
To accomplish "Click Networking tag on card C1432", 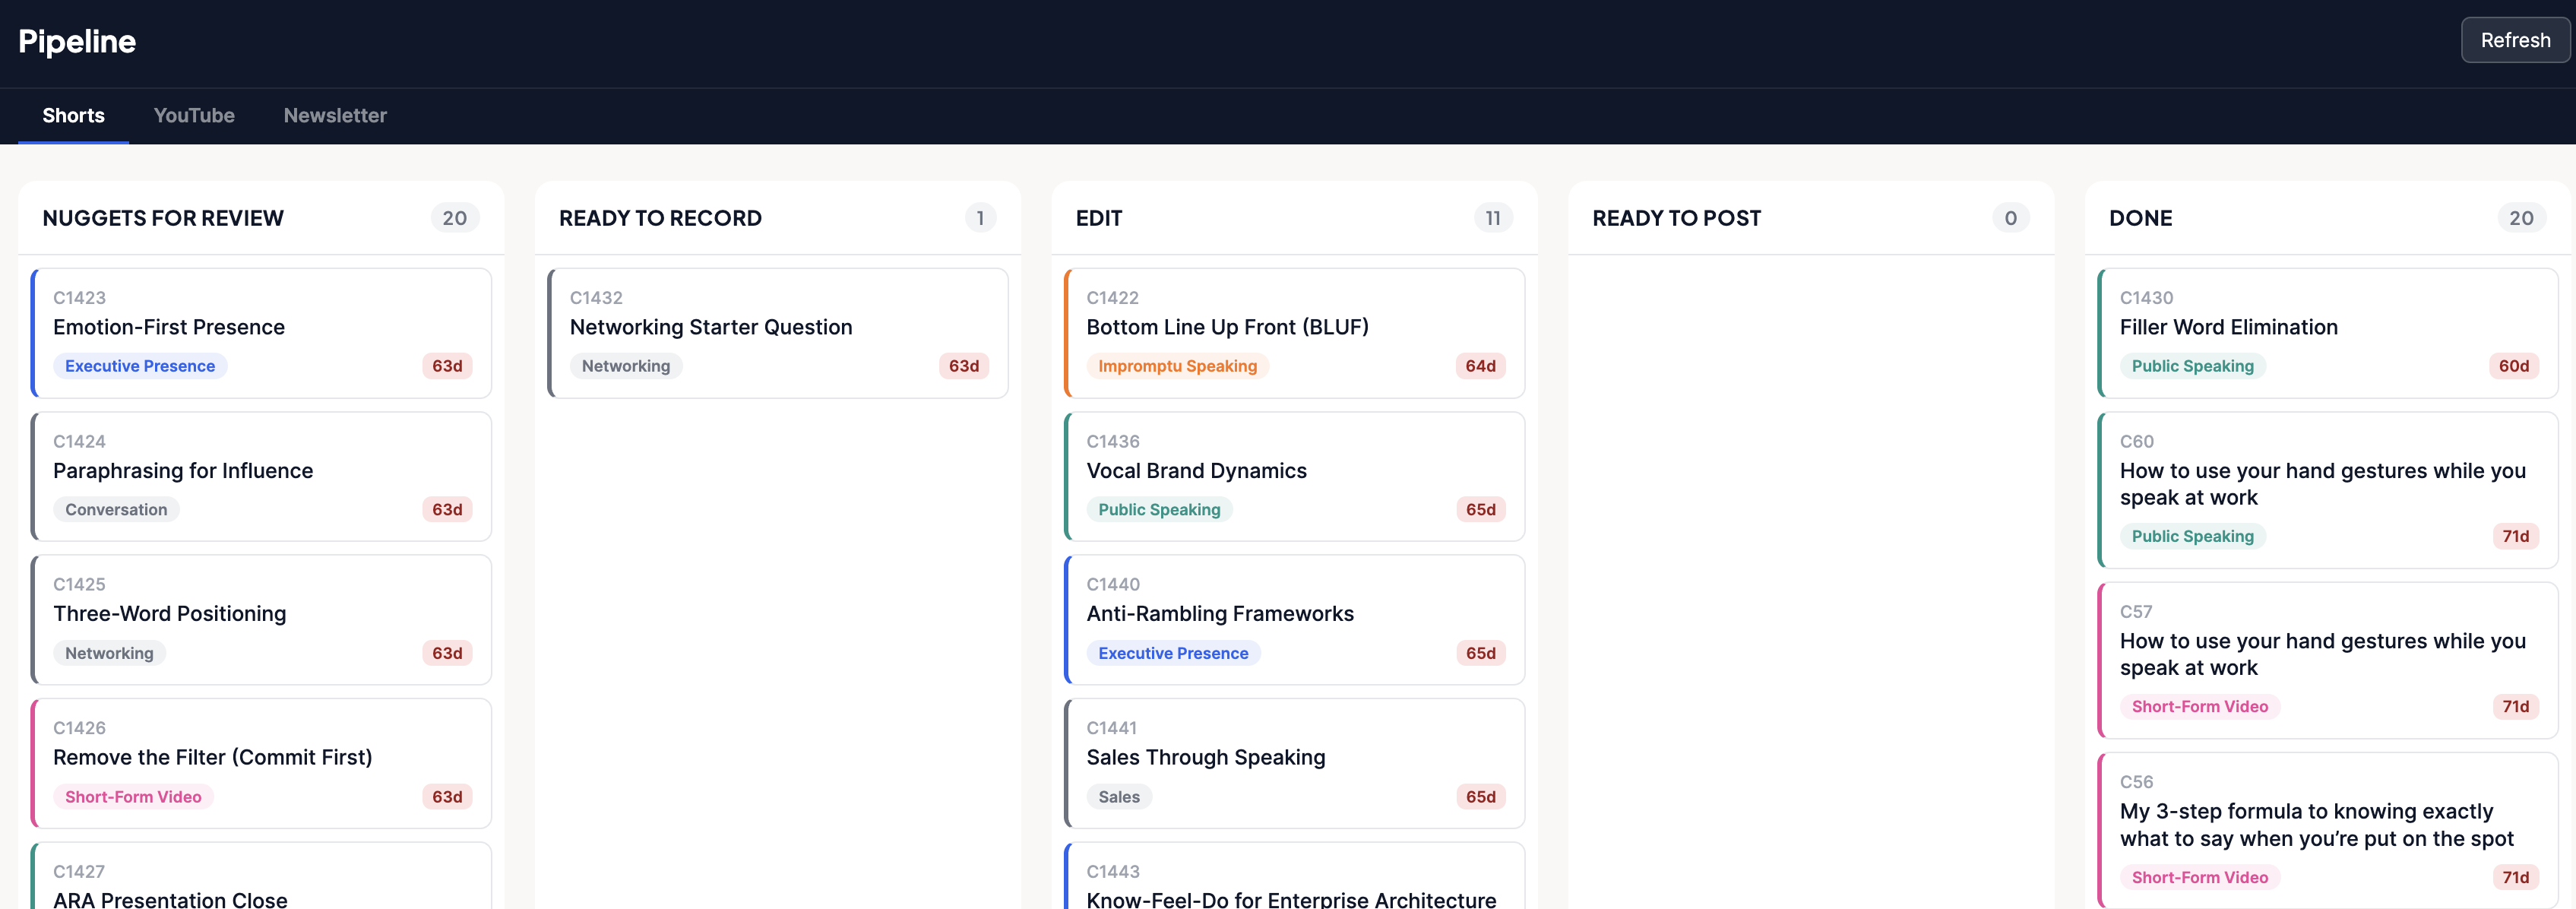I will click(626, 366).
